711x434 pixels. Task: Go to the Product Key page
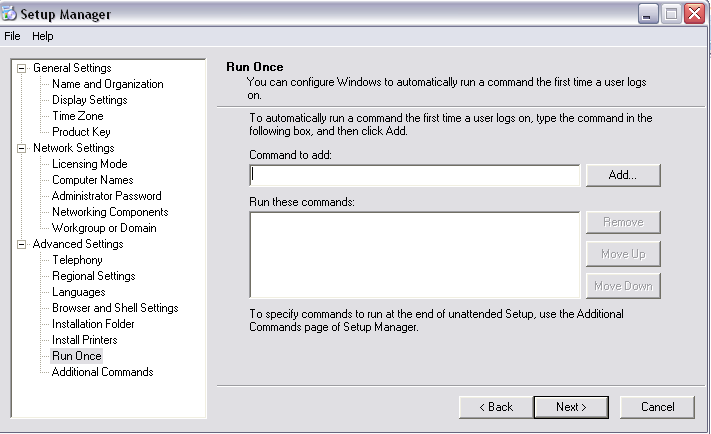tap(81, 132)
